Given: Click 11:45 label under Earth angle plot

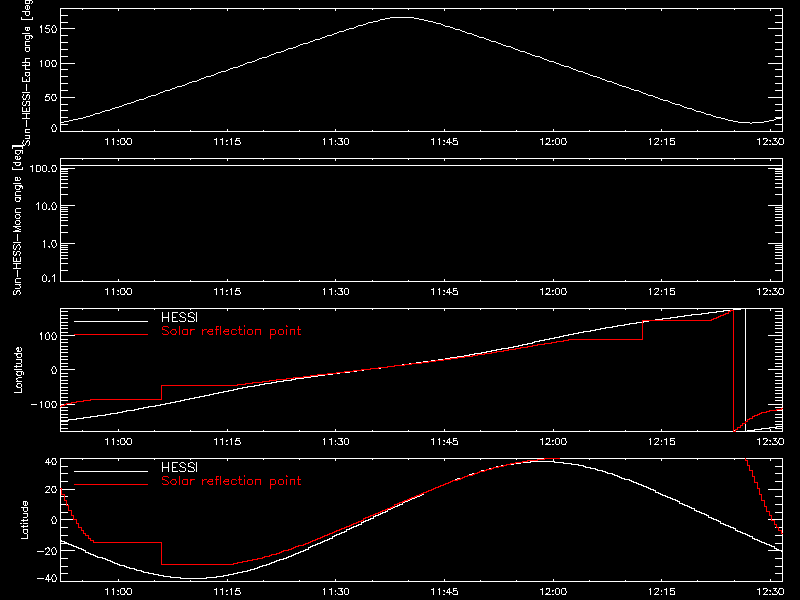Looking at the screenshot, I should (444, 142).
